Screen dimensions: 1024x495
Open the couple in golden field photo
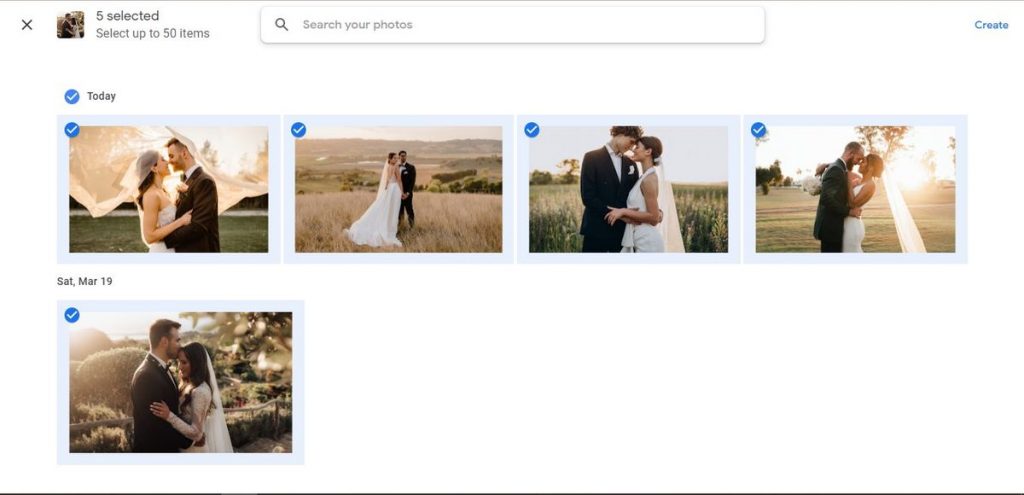(x=398, y=190)
